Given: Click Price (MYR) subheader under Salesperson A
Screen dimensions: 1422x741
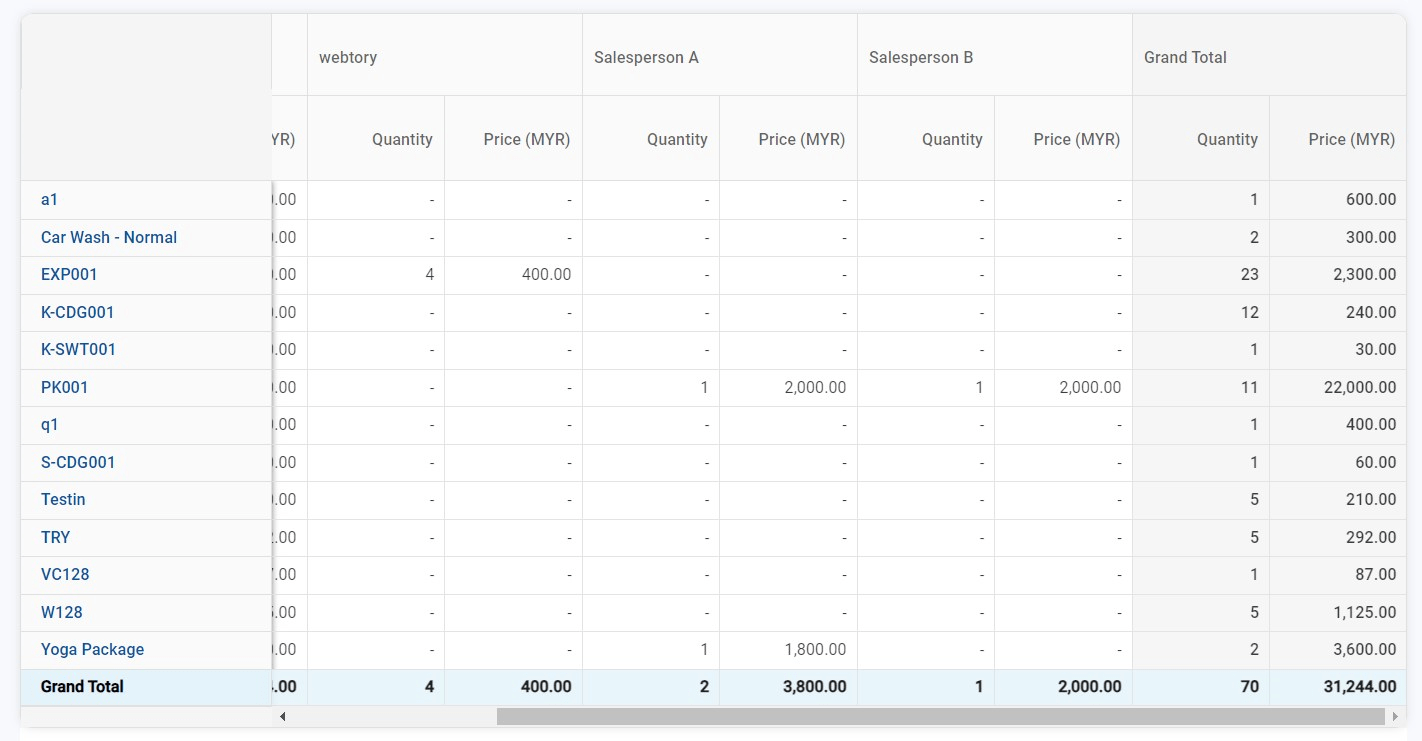Looking at the screenshot, I should (x=801, y=139).
